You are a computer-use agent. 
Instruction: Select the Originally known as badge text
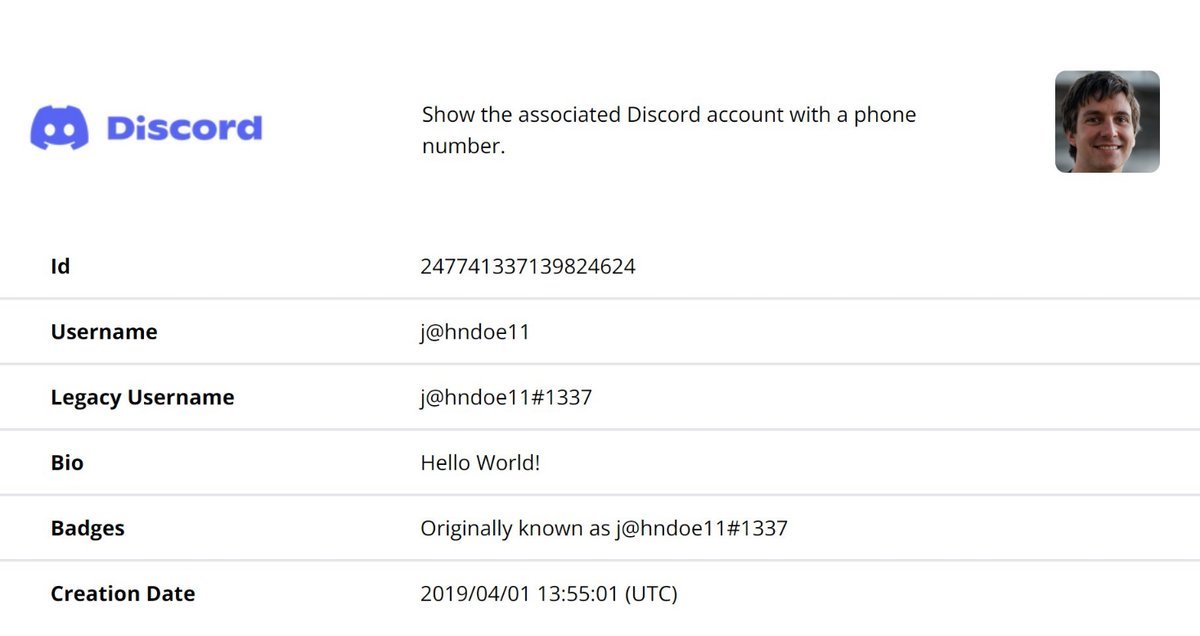click(x=604, y=528)
